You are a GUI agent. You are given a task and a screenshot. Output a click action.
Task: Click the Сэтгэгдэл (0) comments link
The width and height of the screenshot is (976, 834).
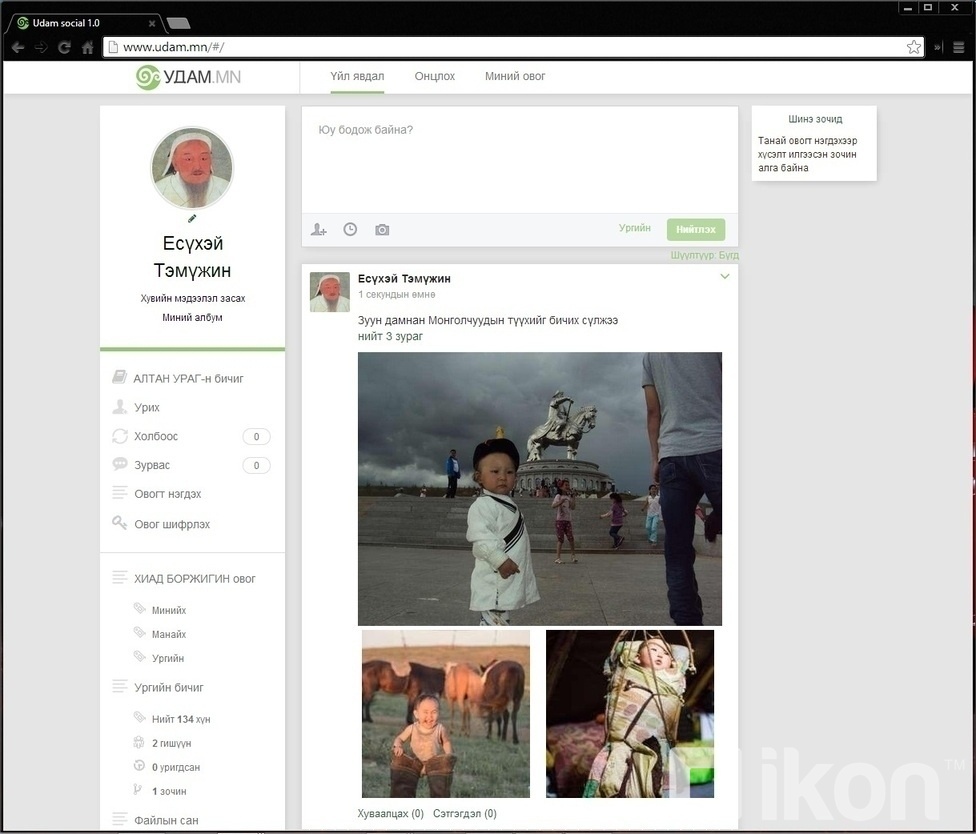(465, 814)
